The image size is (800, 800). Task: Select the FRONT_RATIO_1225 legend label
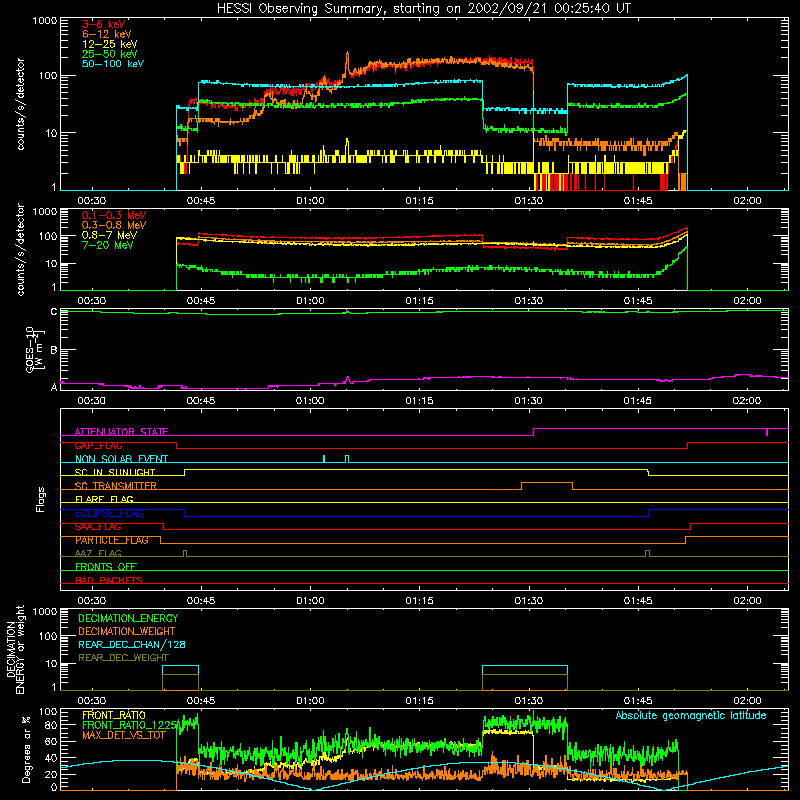130,725
